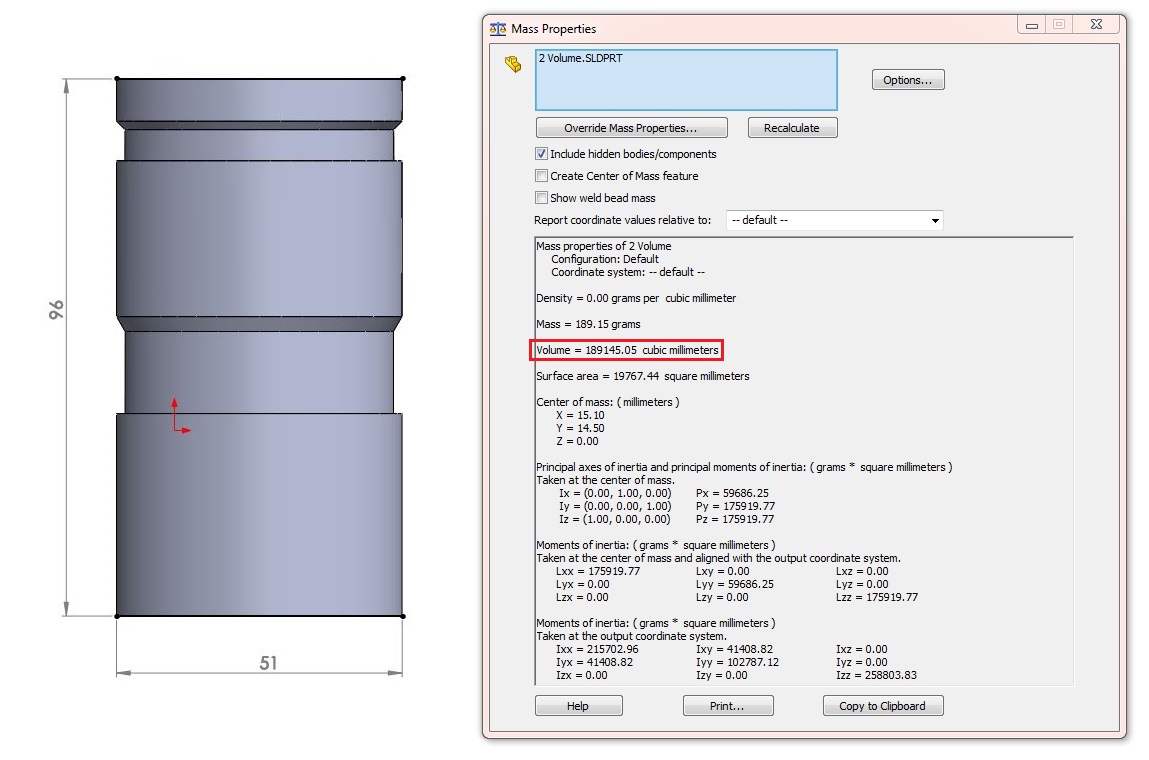
Task: Click 'Surface area = 19767.44' line
Action: coord(643,376)
